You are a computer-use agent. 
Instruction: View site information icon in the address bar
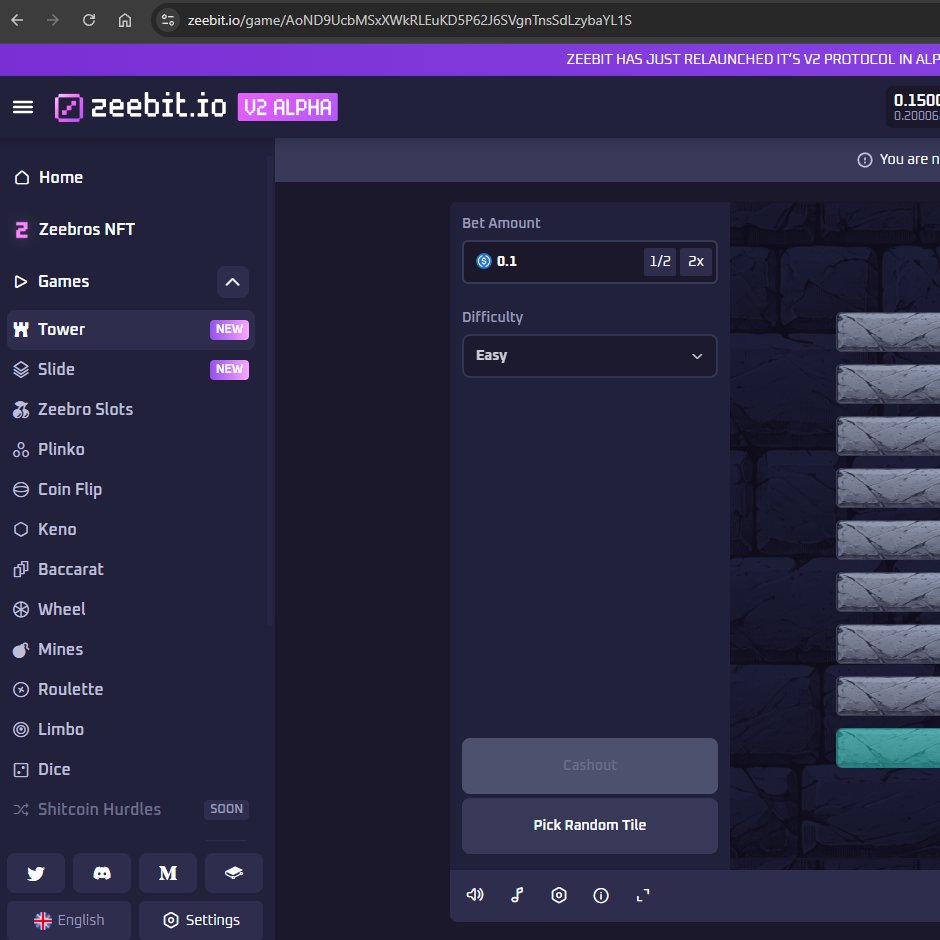(168, 20)
